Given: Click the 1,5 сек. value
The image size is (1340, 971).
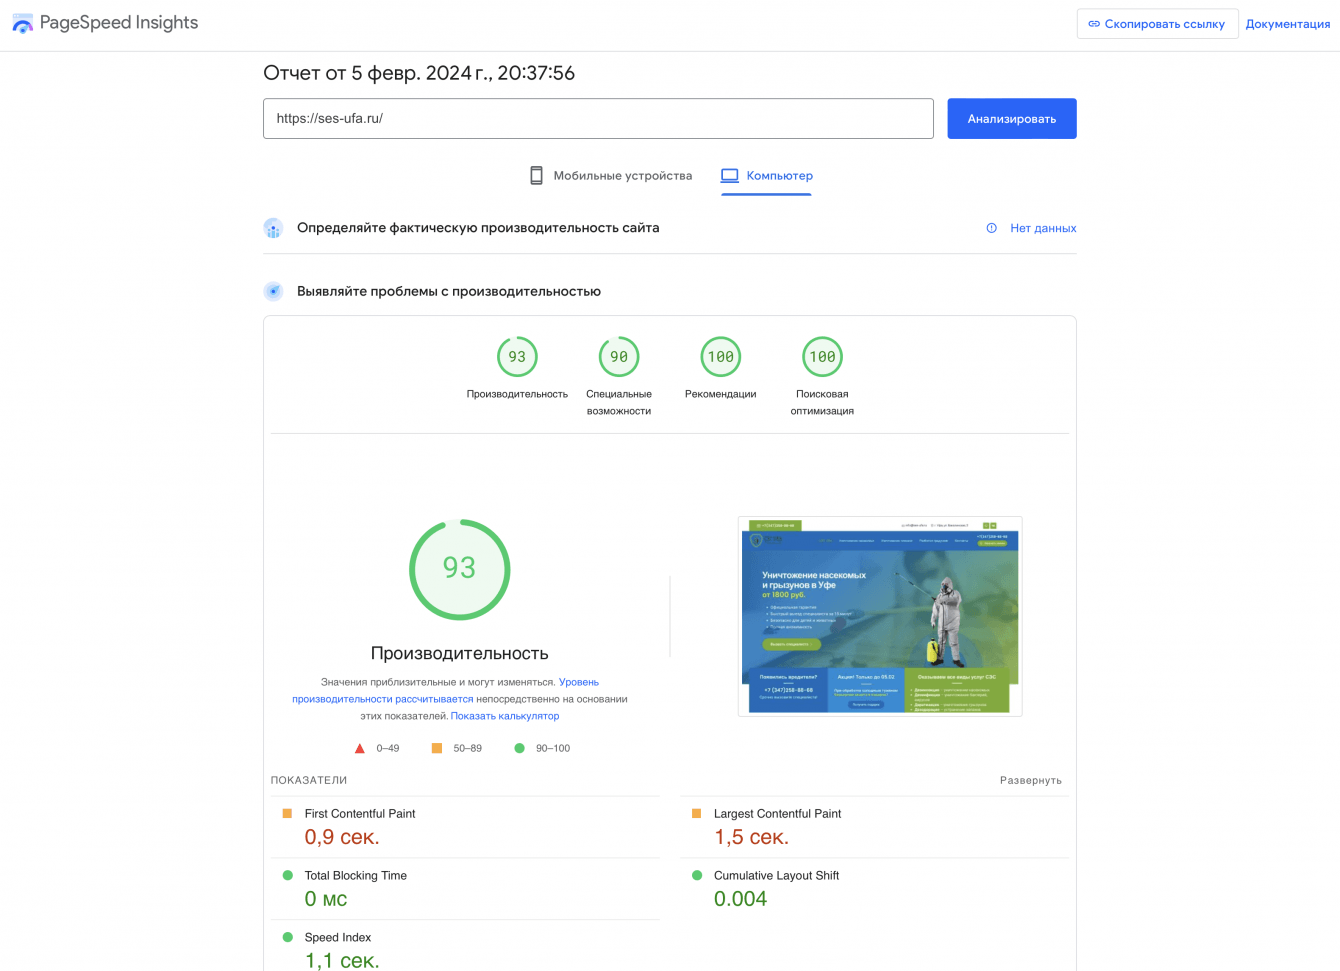Looking at the screenshot, I should tap(751, 837).
